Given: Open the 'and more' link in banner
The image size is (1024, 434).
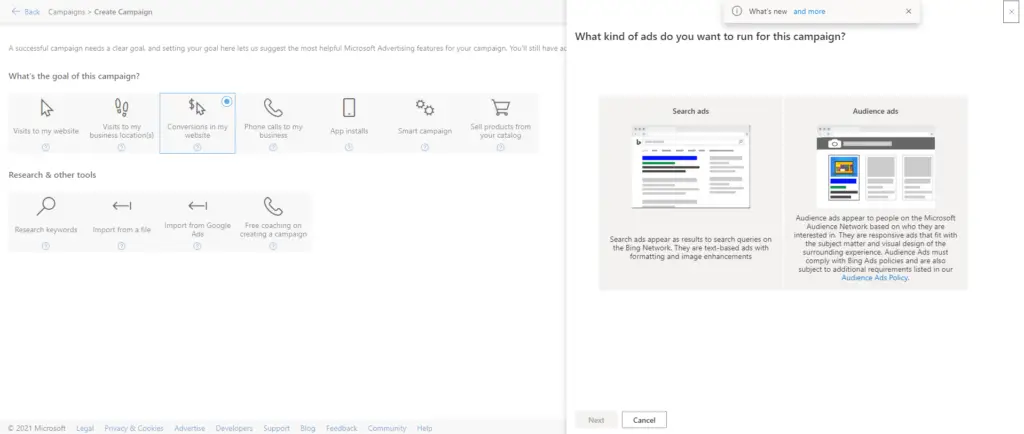Looking at the screenshot, I should click(809, 11).
